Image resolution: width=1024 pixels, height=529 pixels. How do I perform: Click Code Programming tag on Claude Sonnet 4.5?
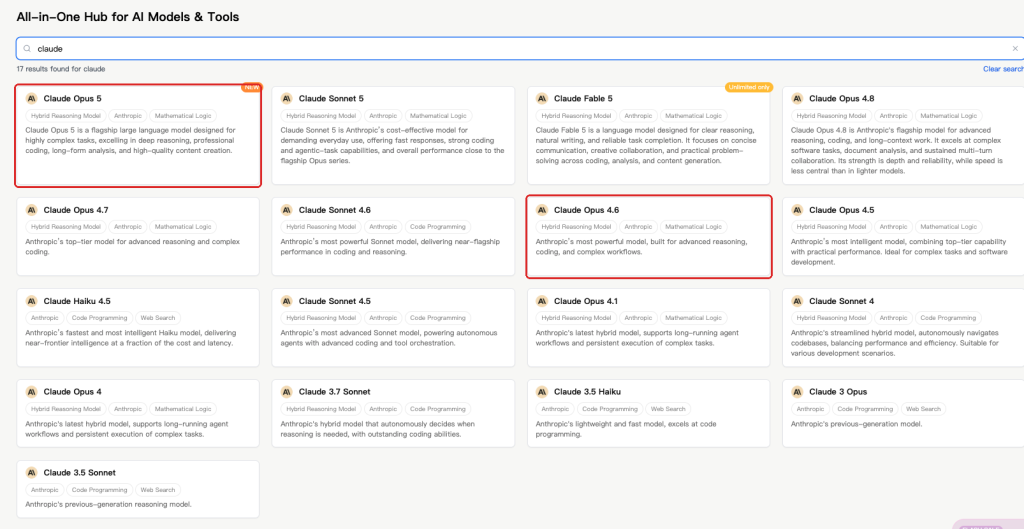pyautogui.click(x=438, y=318)
